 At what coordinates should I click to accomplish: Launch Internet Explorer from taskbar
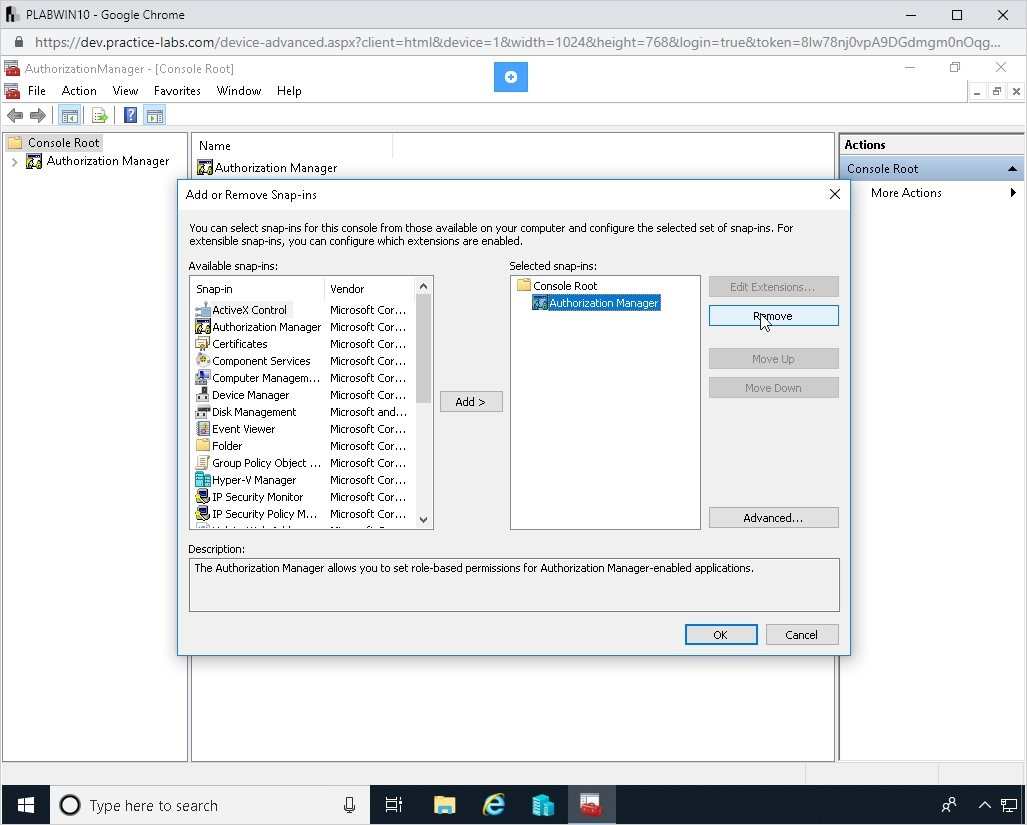pos(493,805)
